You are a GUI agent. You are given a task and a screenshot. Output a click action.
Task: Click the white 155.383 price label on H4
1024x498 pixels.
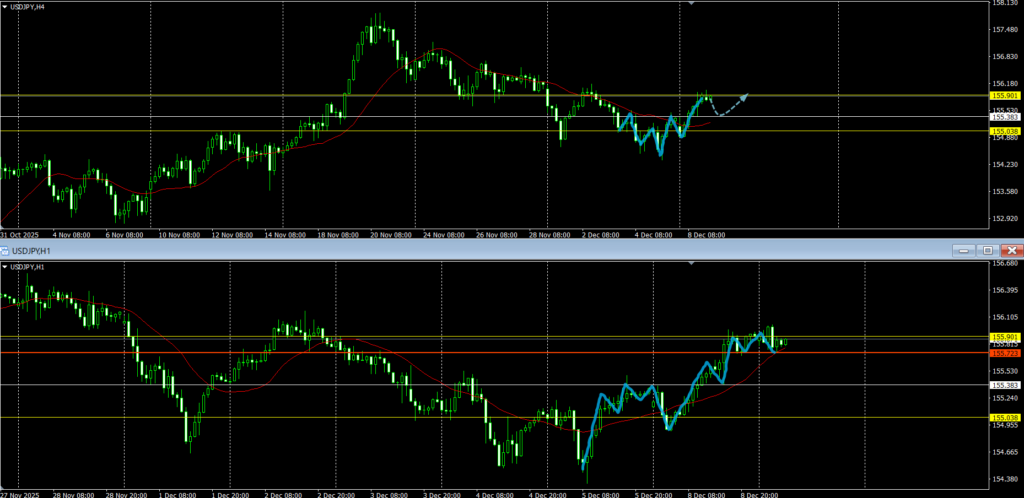[x=1004, y=117]
